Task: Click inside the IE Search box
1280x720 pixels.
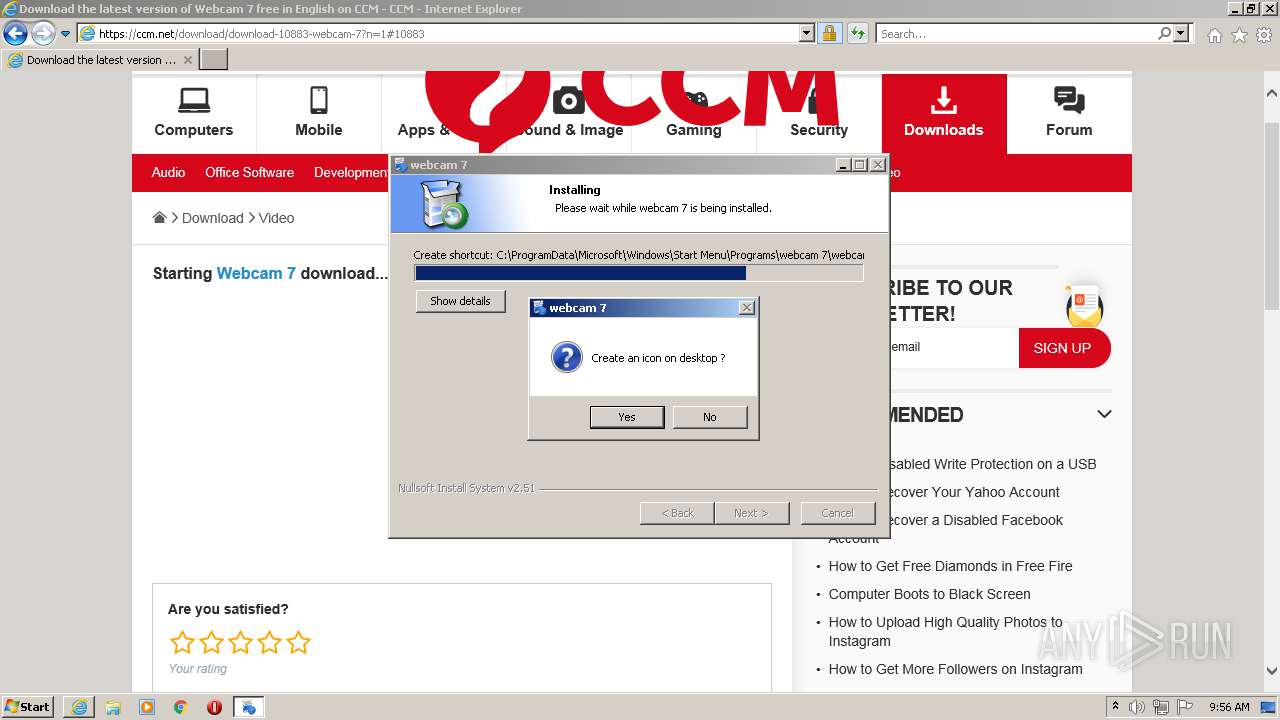Action: 1017,33
